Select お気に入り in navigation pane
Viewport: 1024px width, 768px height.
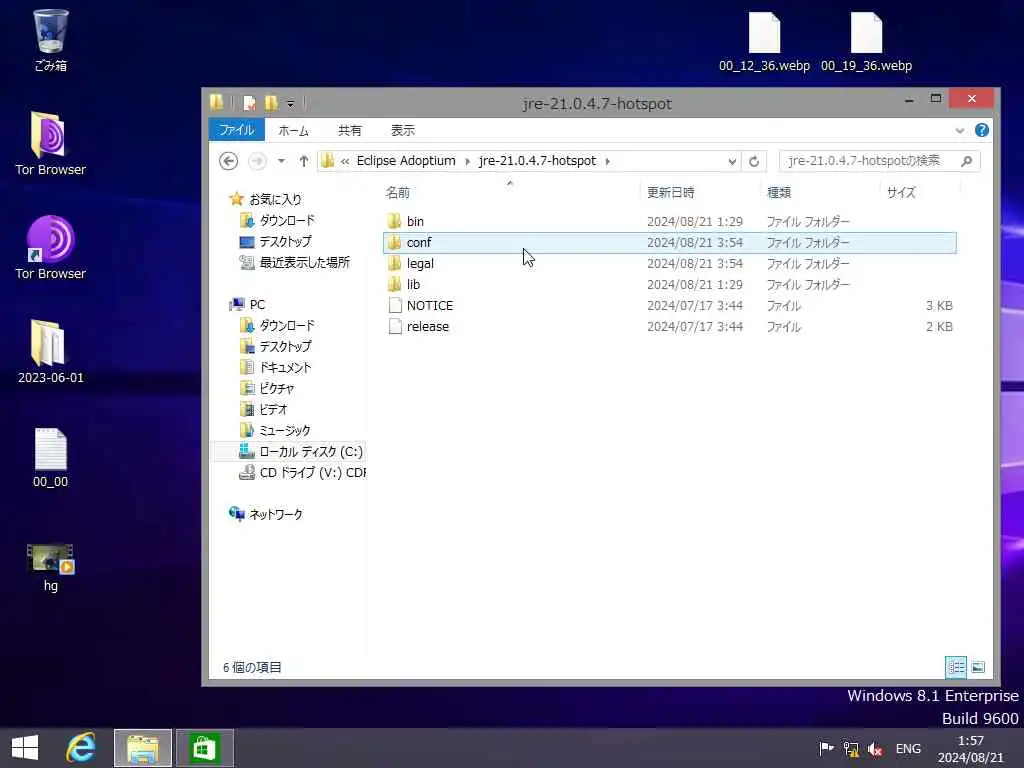coord(265,199)
